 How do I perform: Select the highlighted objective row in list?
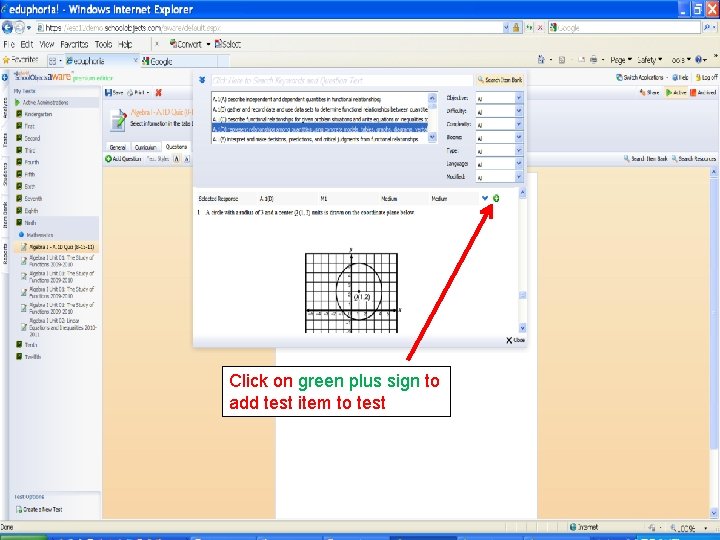click(x=320, y=129)
